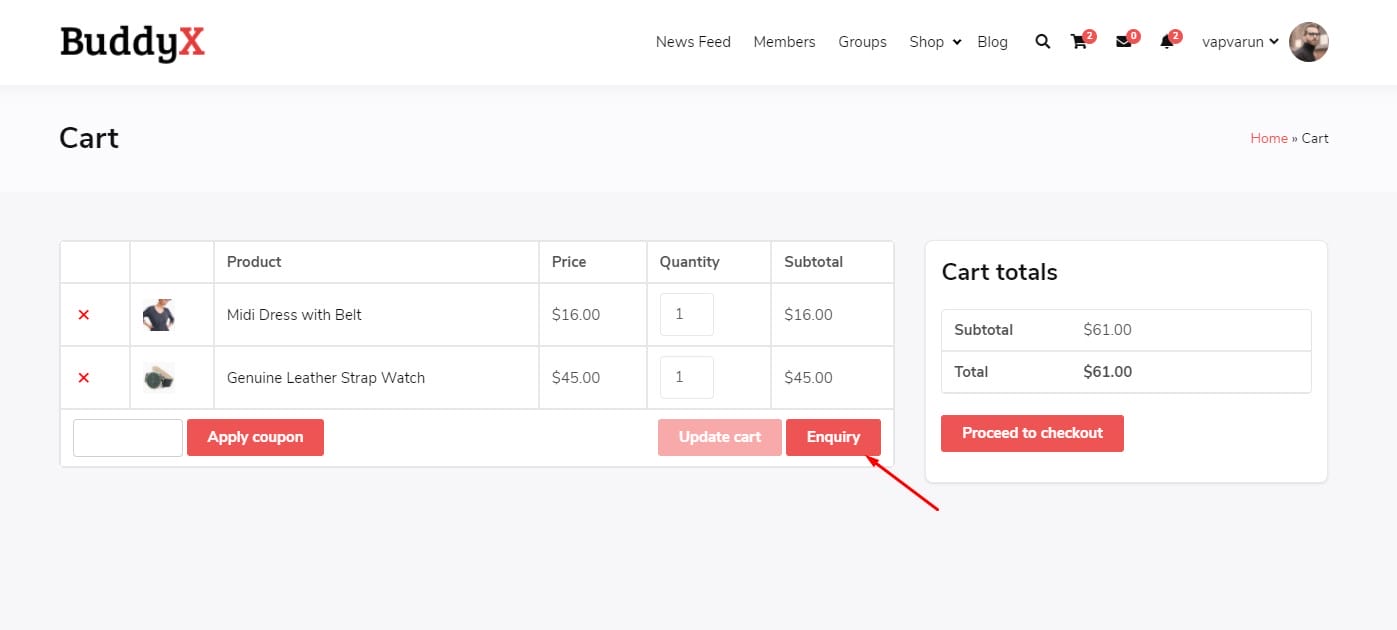Click the BuddyX logo
Viewport: 1397px width, 630px height.
pyautogui.click(x=132, y=42)
